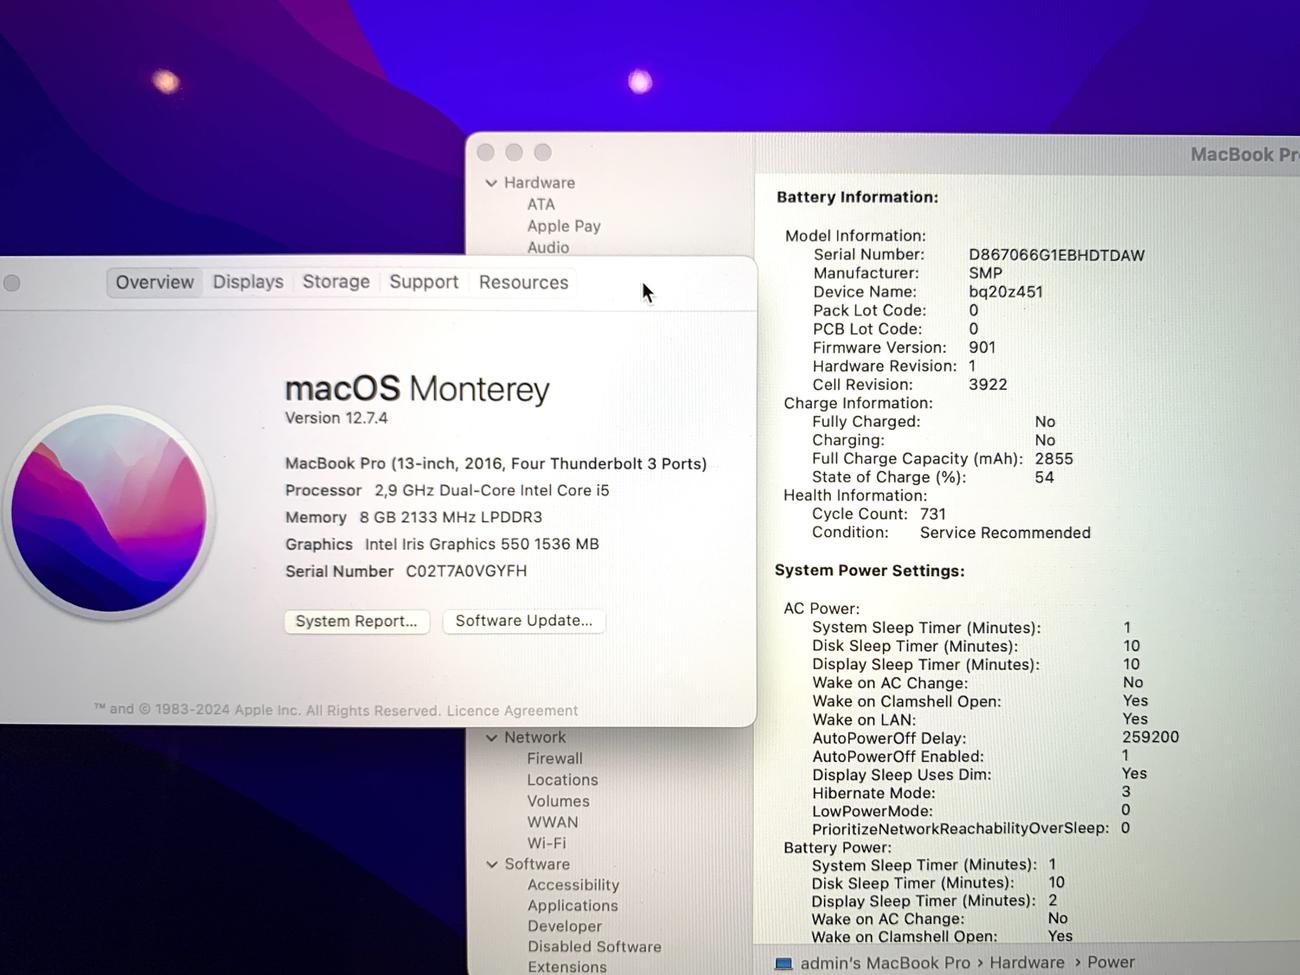
Task: Open the Storage tab
Action: pyautogui.click(x=336, y=282)
